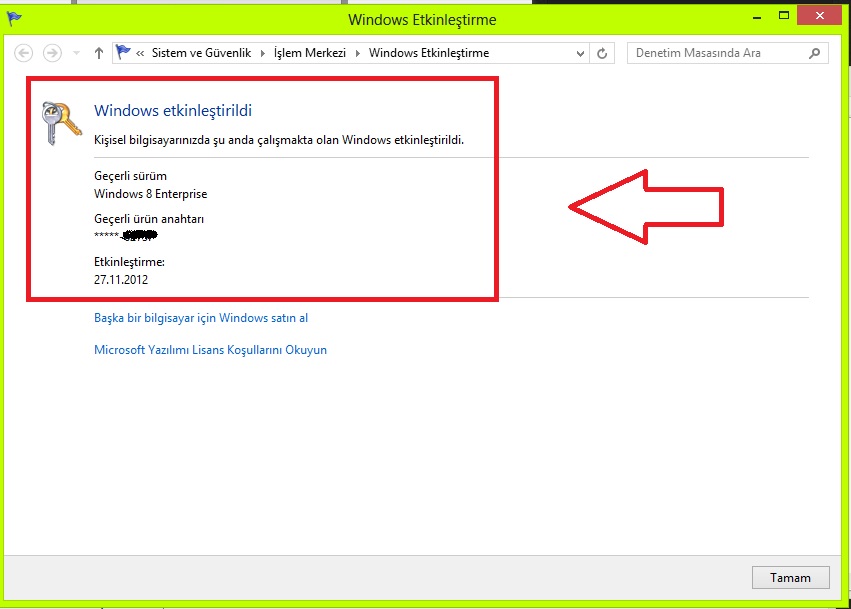The width and height of the screenshot is (851, 609).
Task: Open Microsoft Yazılımı Lisans Koşullarını Okuyun link
Action: [211, 350]
